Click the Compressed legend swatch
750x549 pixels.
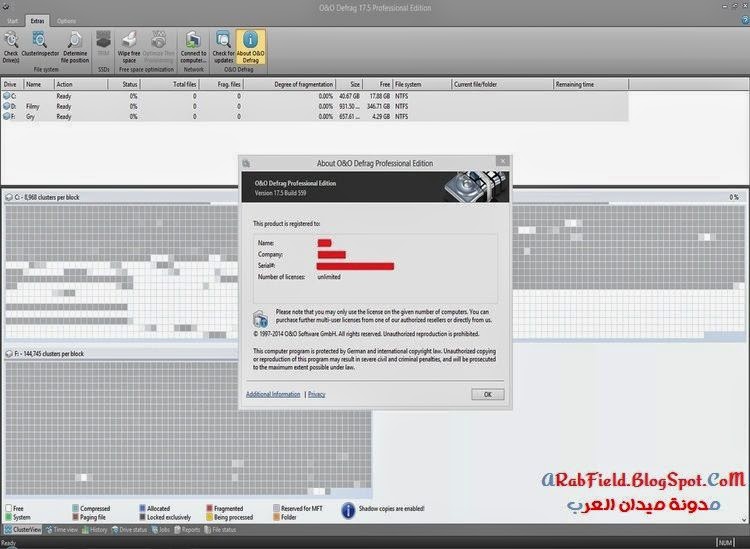click(x=76, y=508)
